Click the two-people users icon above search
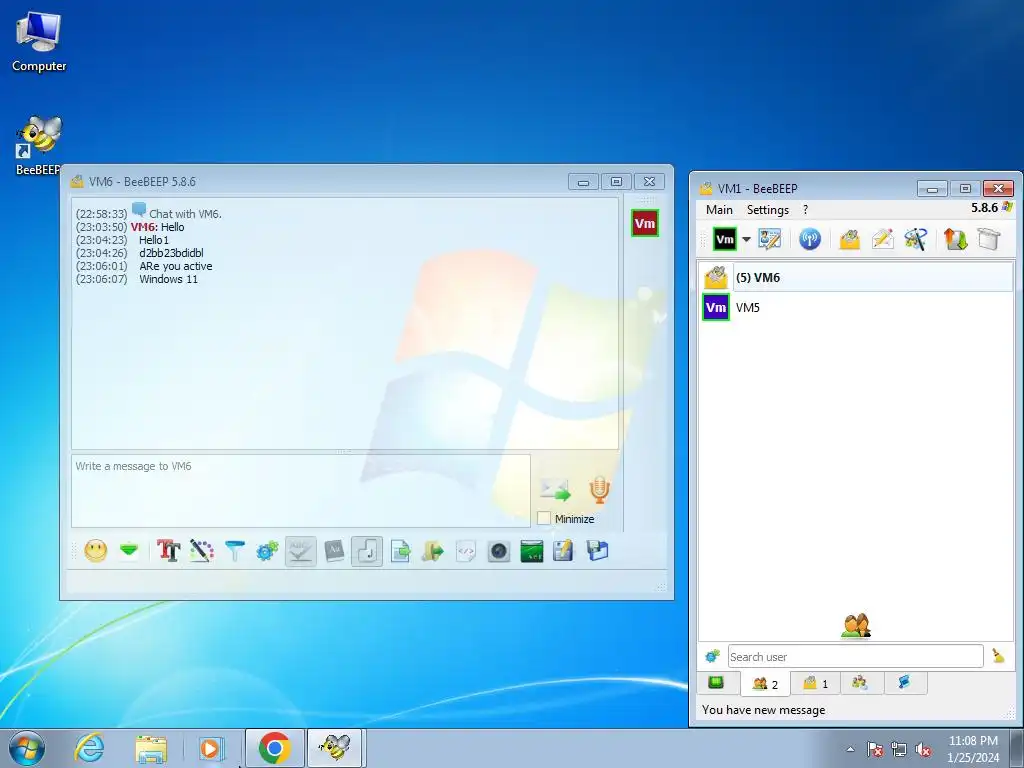The width and height of the screenshot is (1024, 768). click(856, 626)
